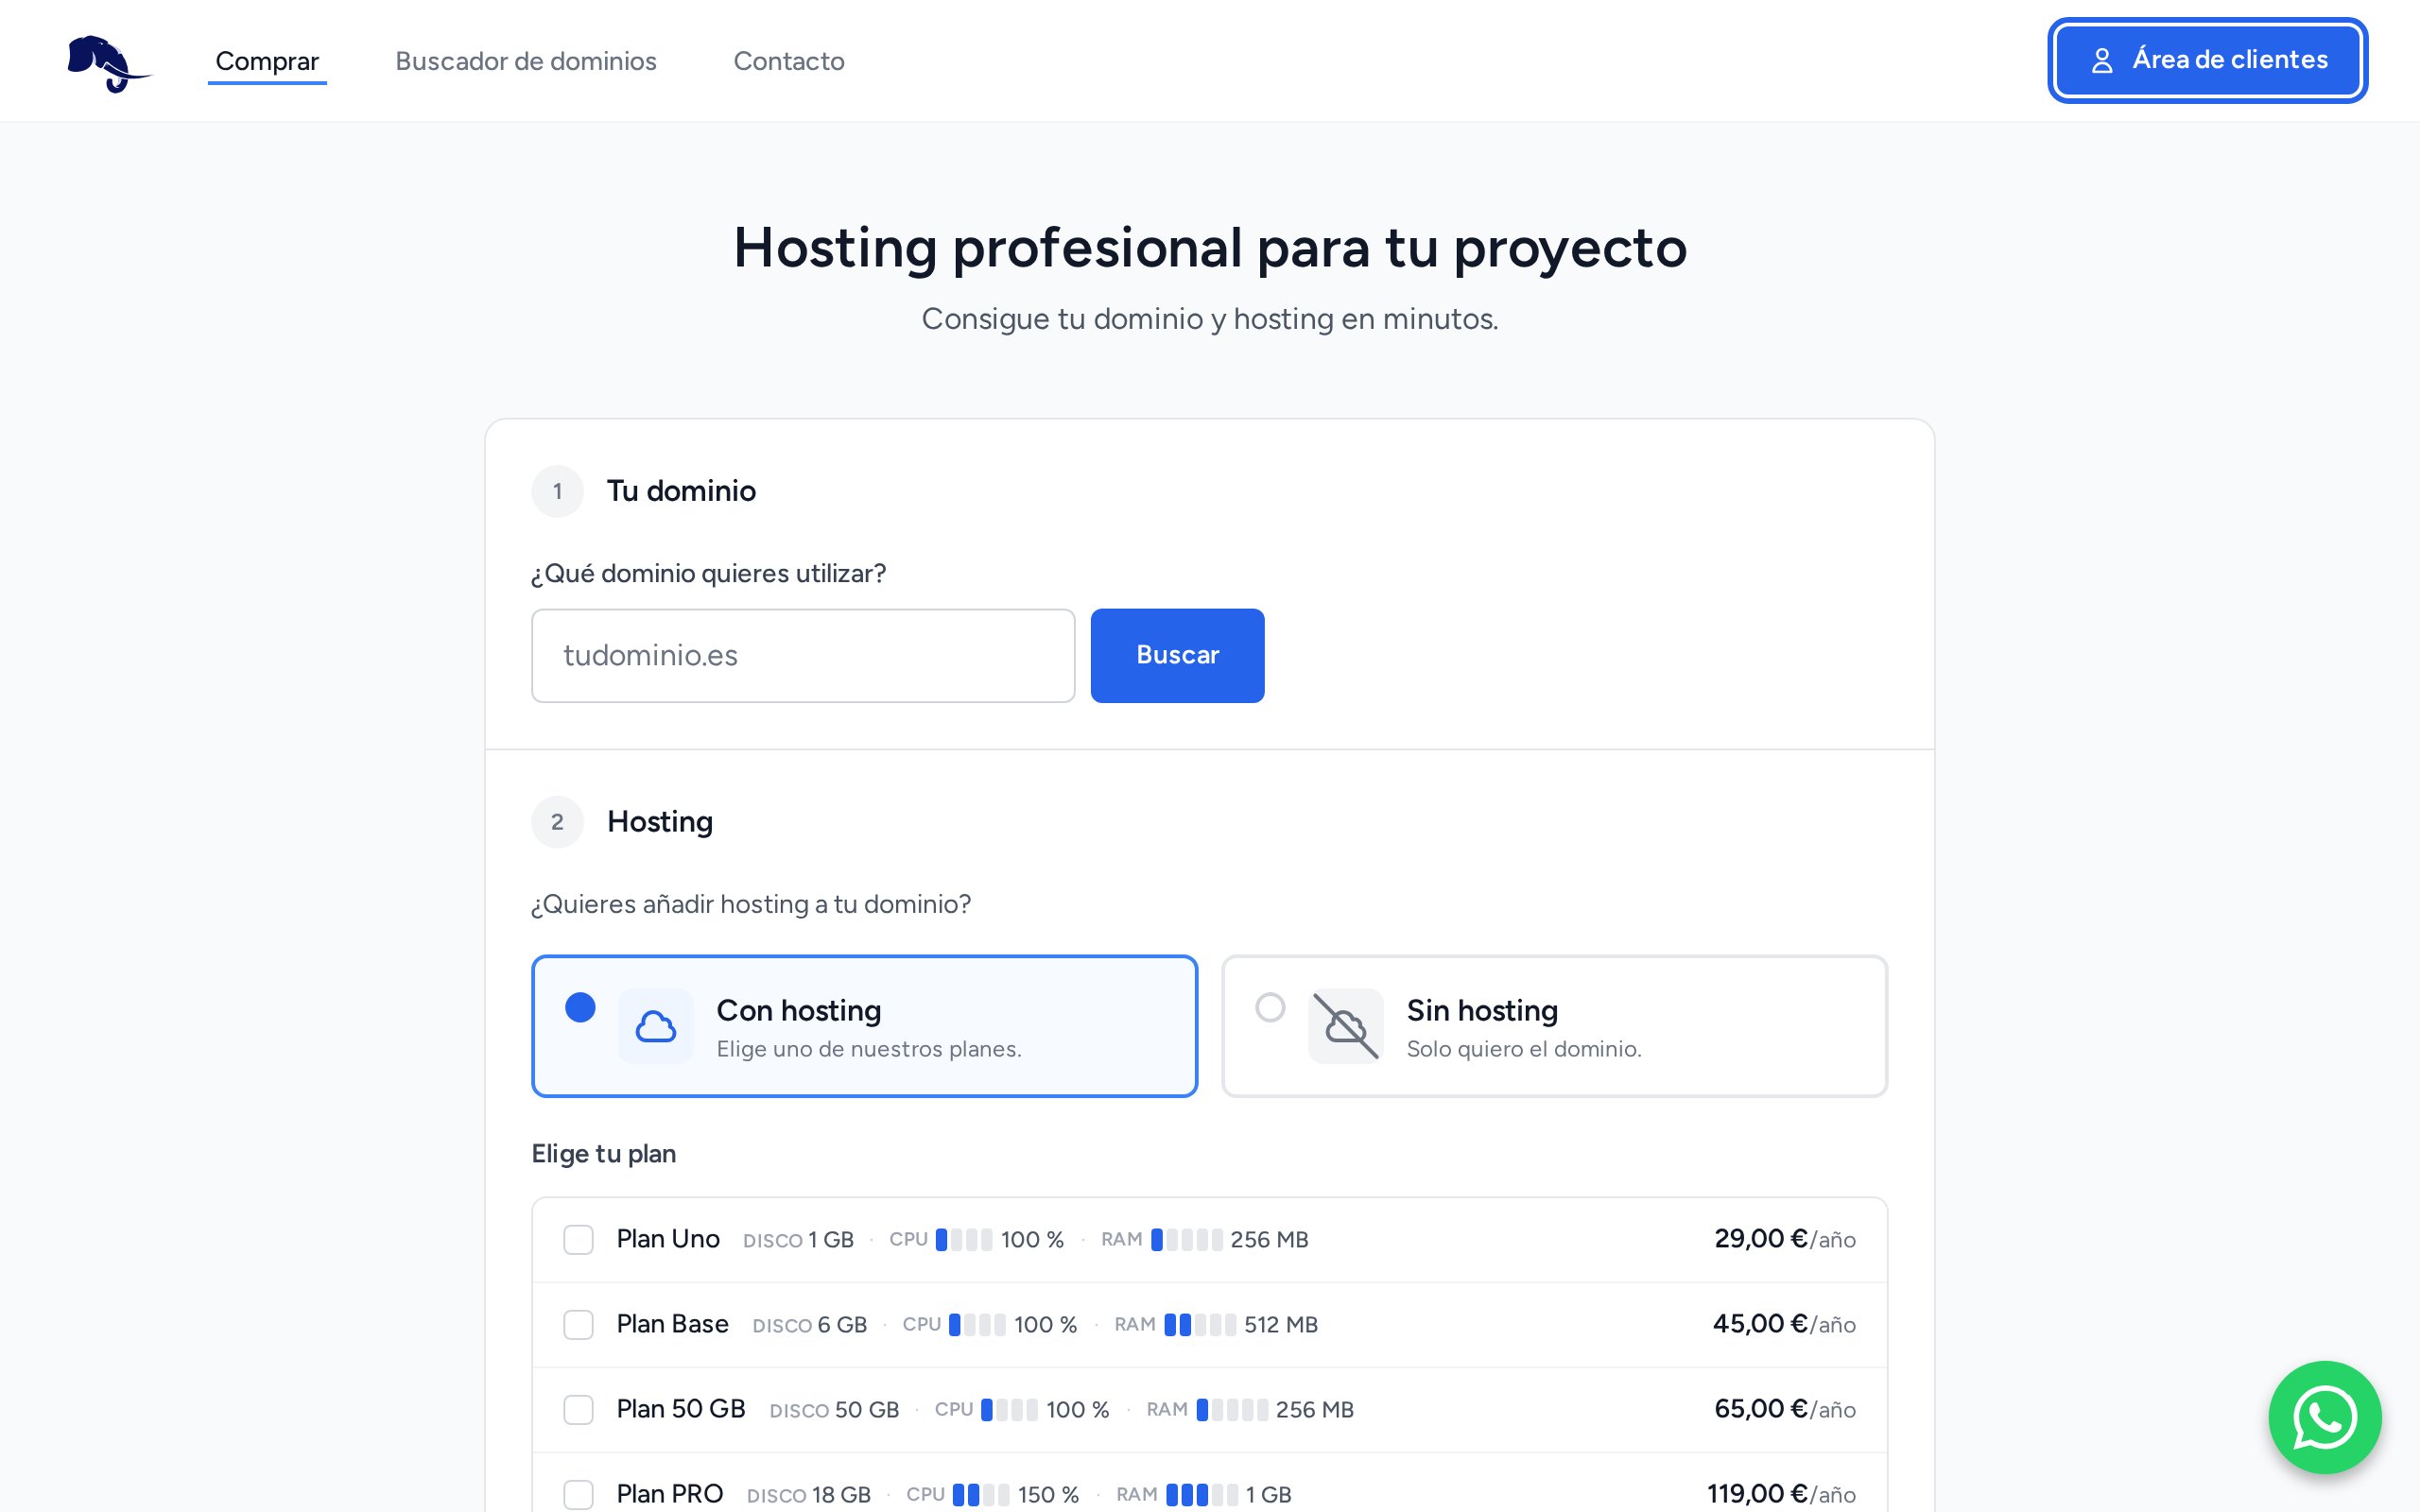Check the Plan PRO checkbox
This screenshot has height=1512, width=2420.
(578, 1495)
